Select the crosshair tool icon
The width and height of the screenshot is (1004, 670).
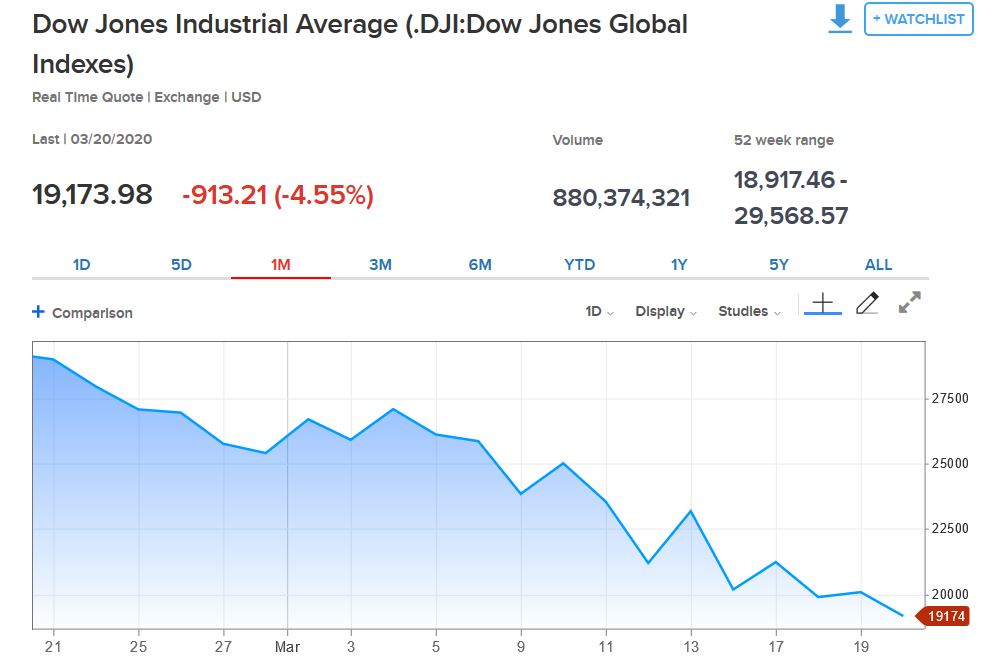pyautogui.click(x=822, y=303)
